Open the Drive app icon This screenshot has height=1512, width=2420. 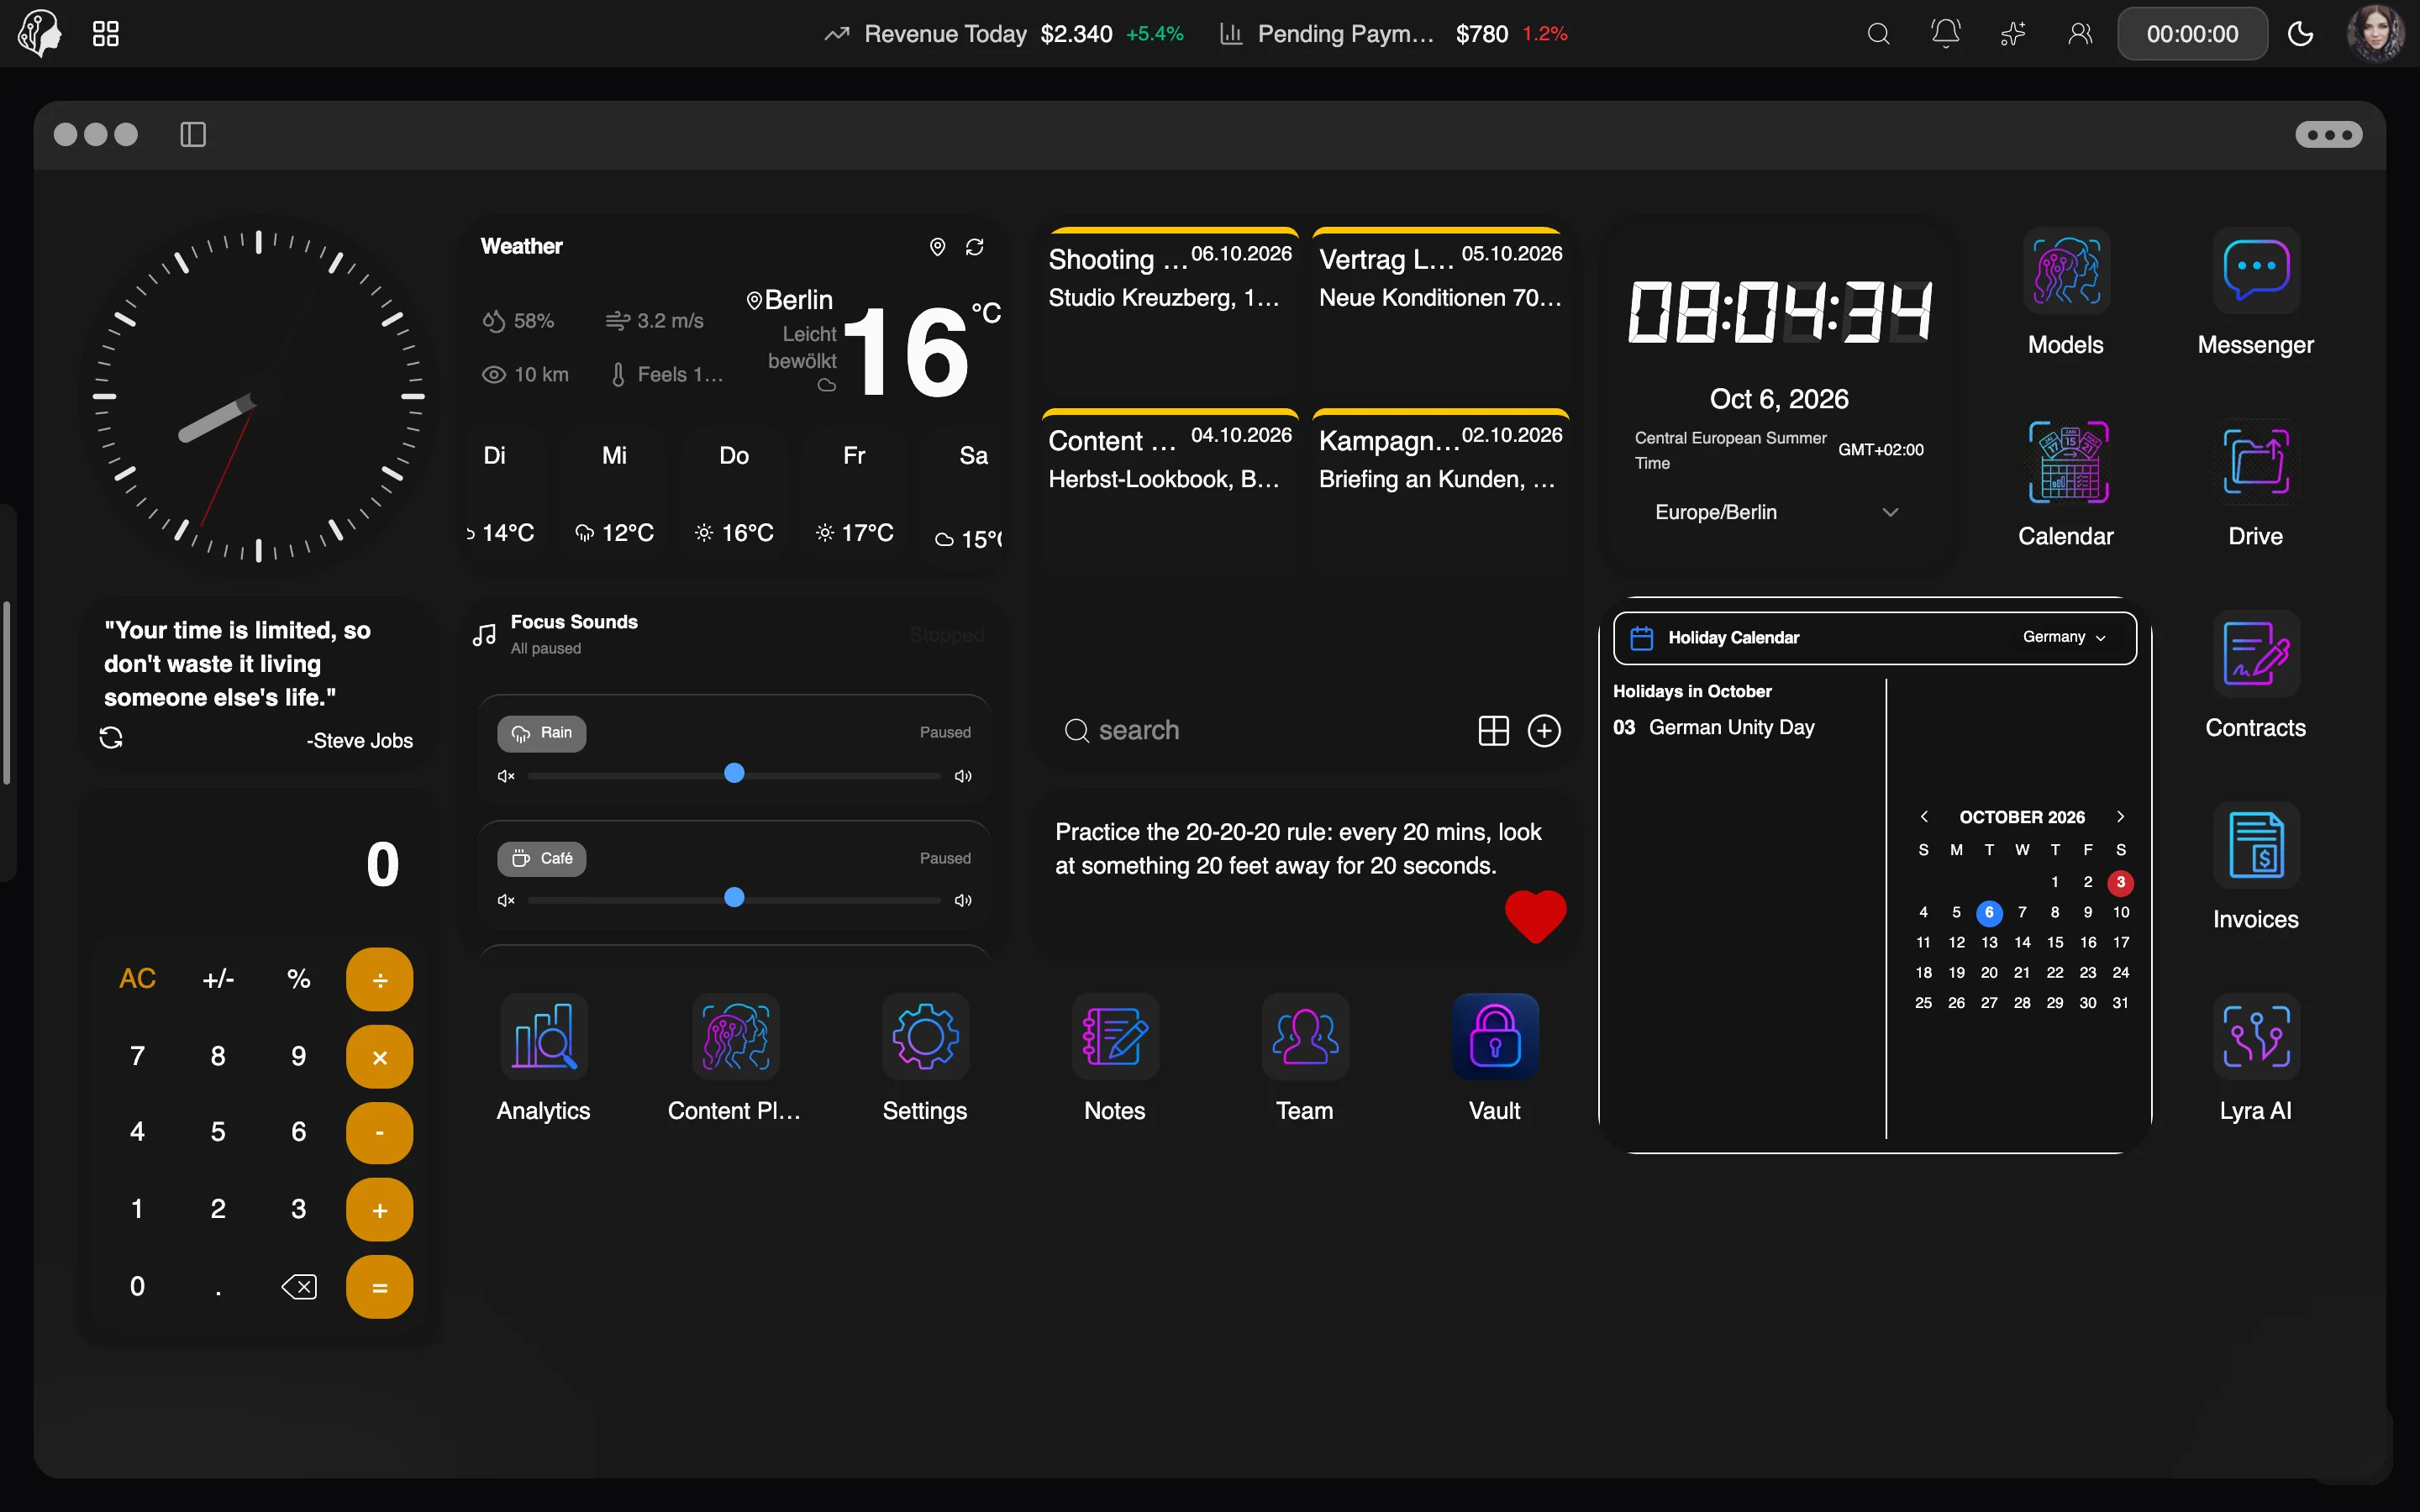pos(2255,462)
